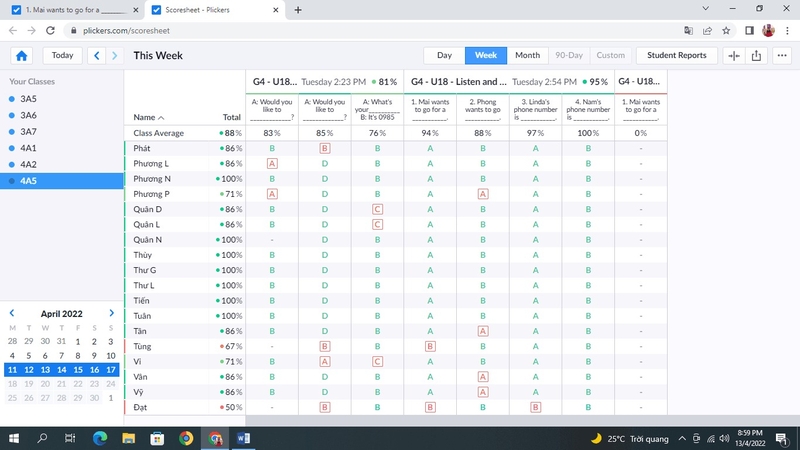Open Microsoft Edge from taskbar
The image size is (800, 450).
point(100,438)
